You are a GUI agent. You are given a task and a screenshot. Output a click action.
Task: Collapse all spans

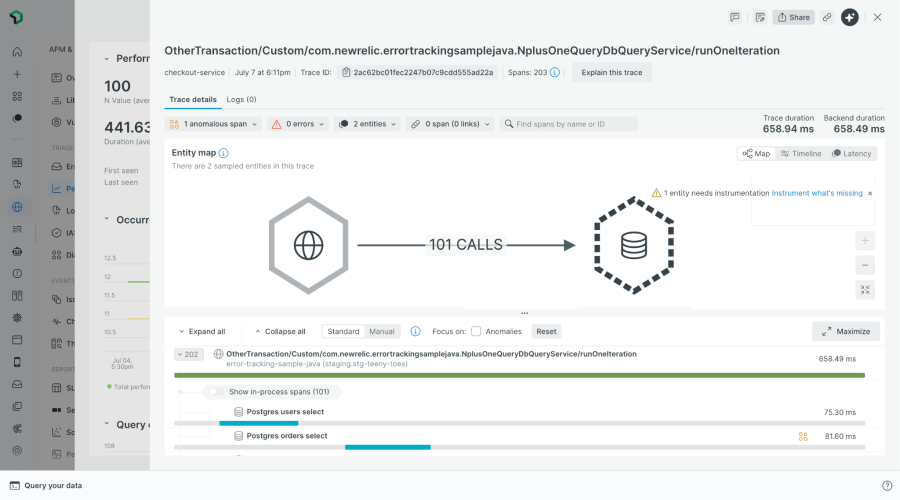pos(280,331)
